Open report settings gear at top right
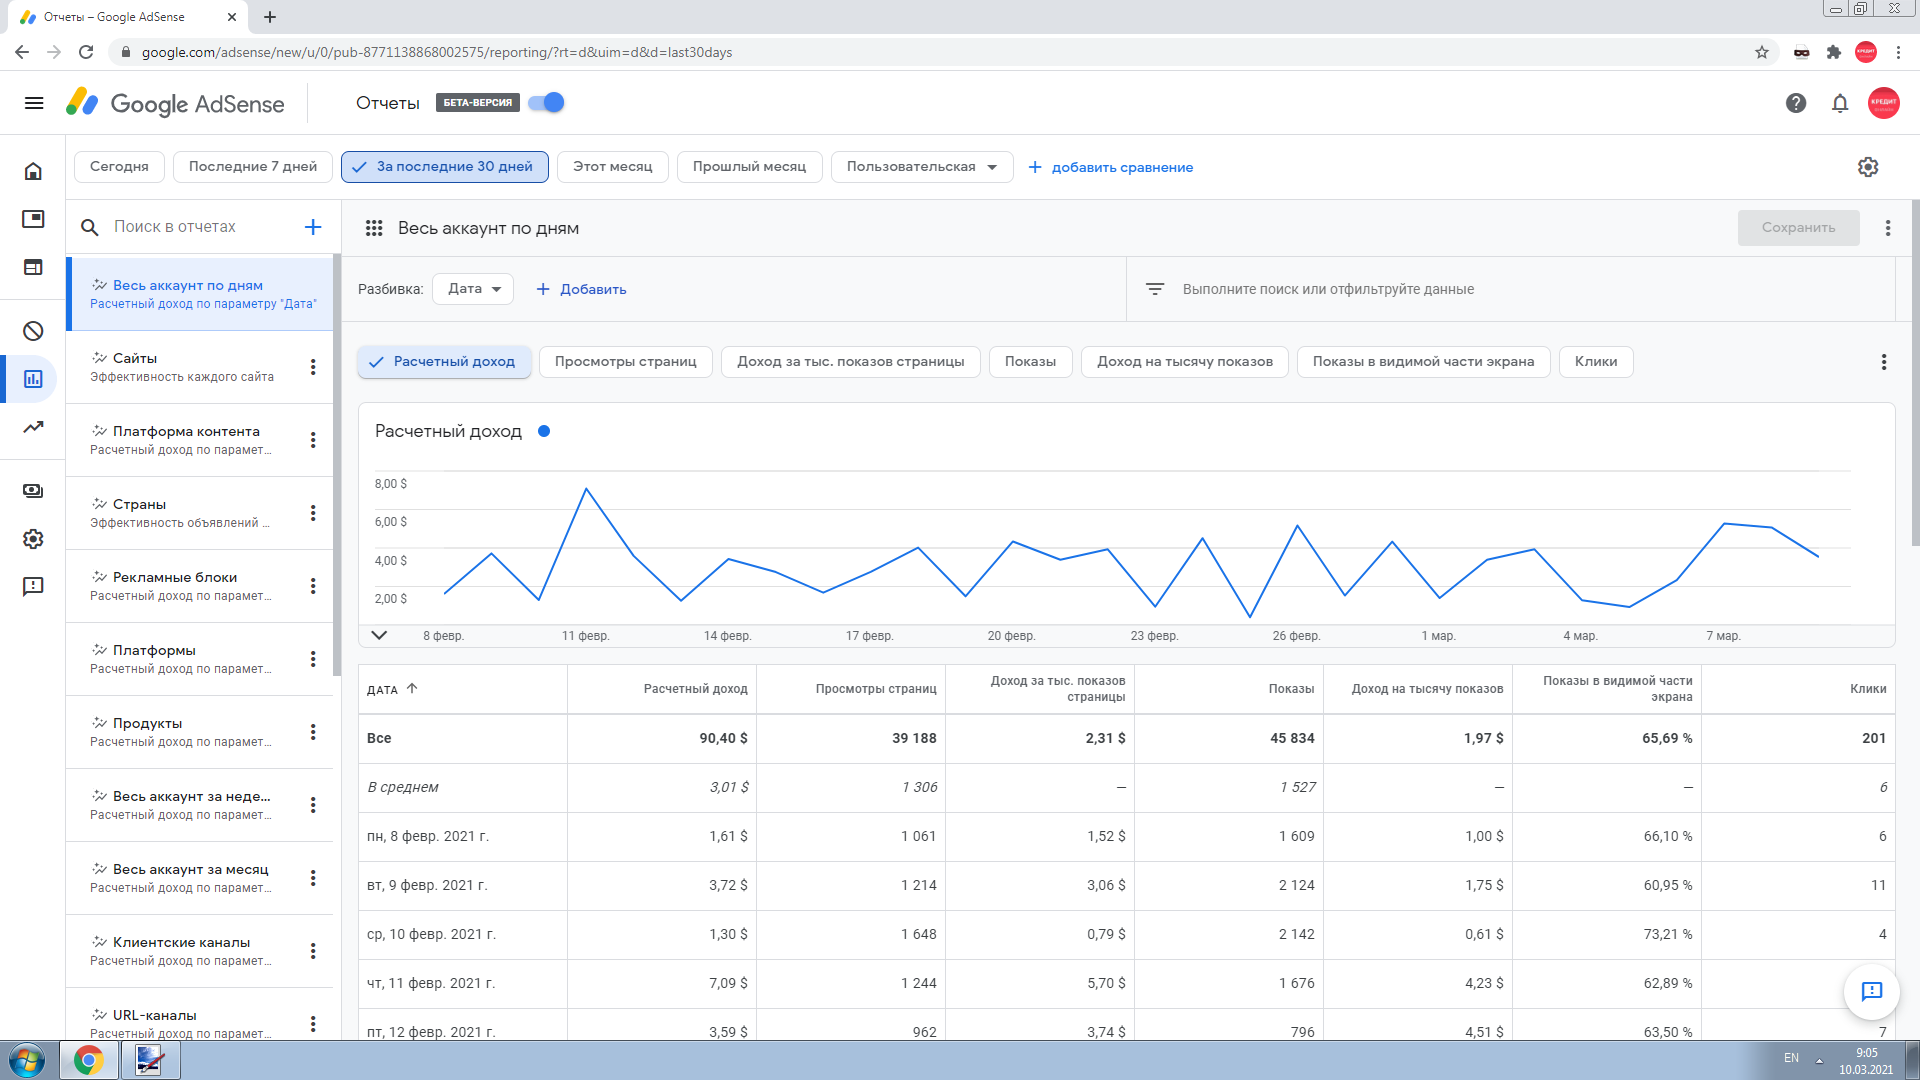 1867,167
